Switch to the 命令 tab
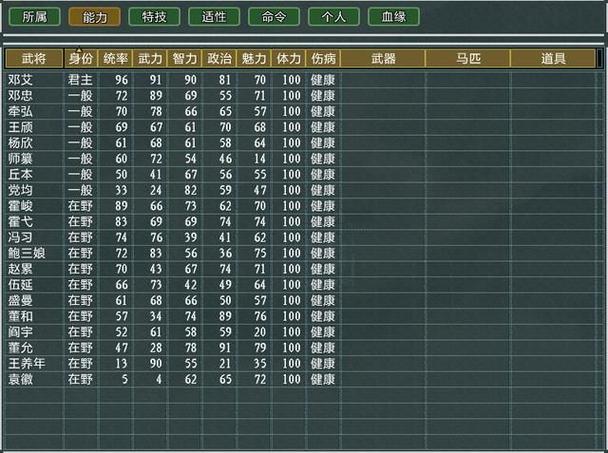 (273, 17)
